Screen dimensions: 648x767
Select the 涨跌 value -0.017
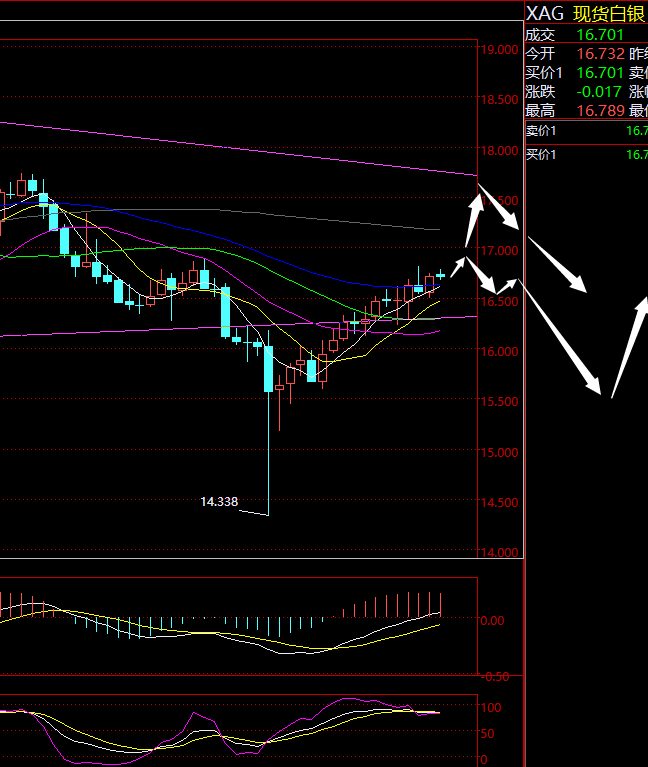click(599, 91)
